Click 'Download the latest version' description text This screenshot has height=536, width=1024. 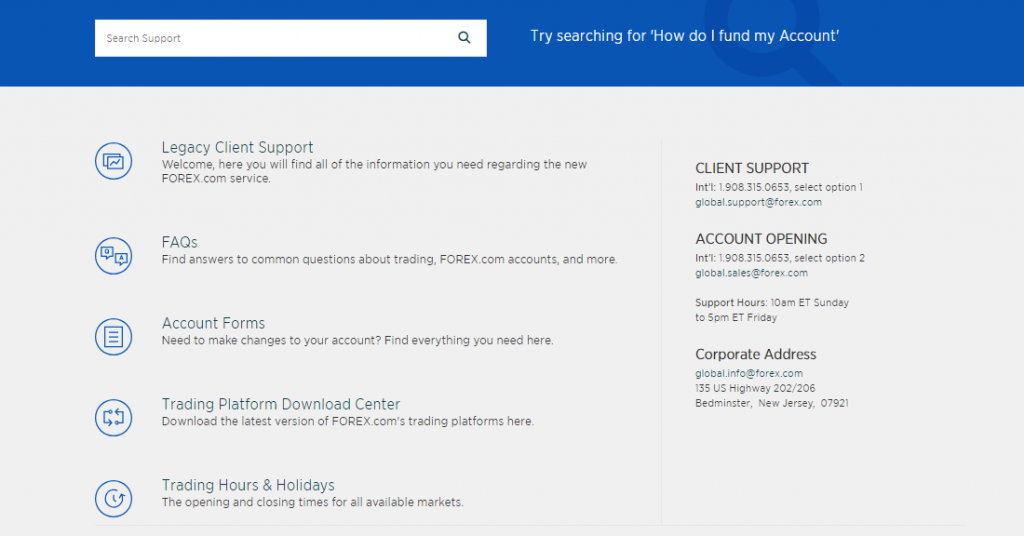click(347, 421)
